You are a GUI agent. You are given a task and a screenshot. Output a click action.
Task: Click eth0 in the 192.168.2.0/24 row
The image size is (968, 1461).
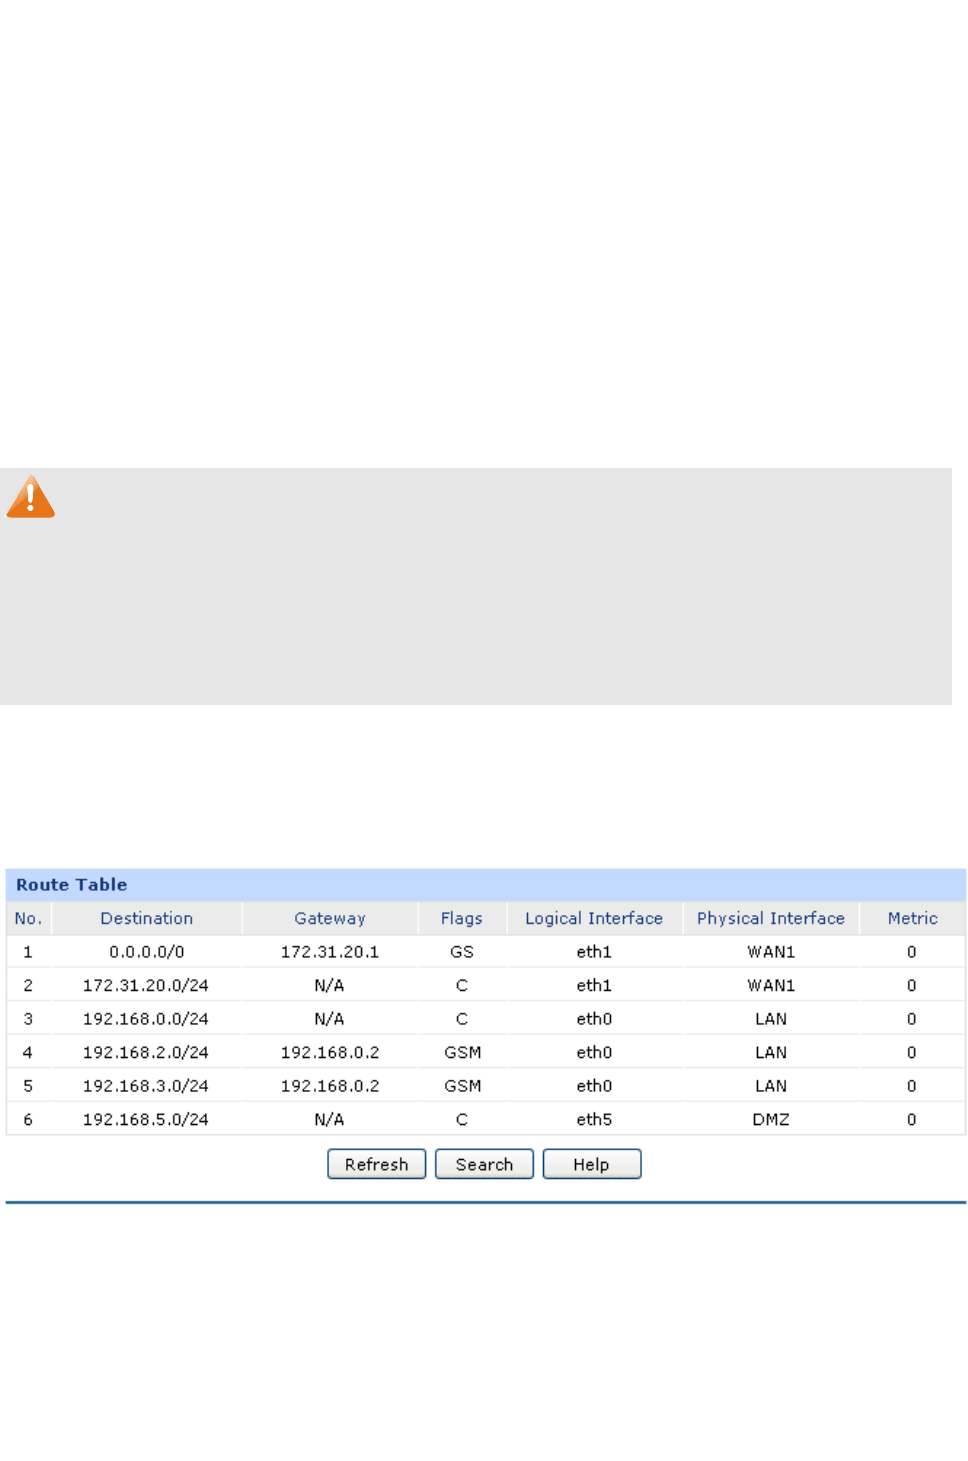coord(594,1052)
